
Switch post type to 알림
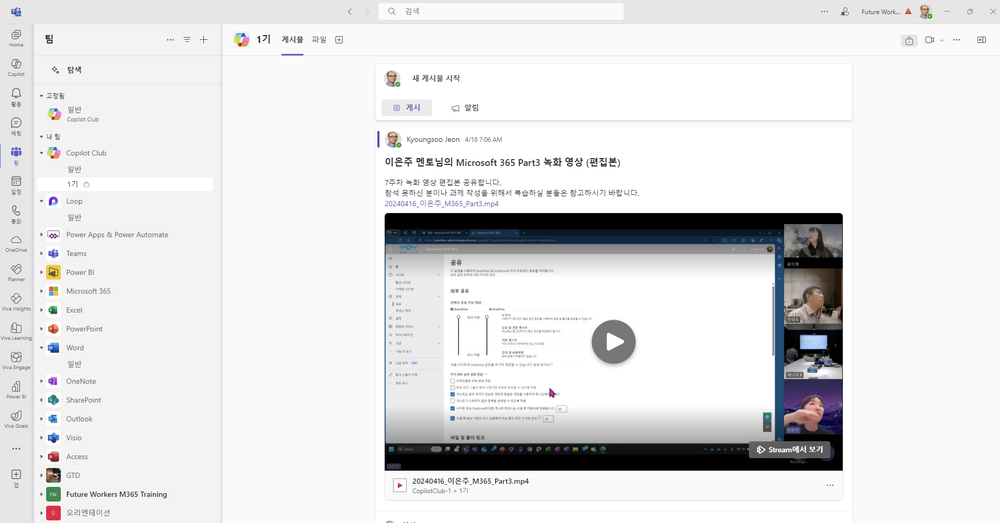465,107
